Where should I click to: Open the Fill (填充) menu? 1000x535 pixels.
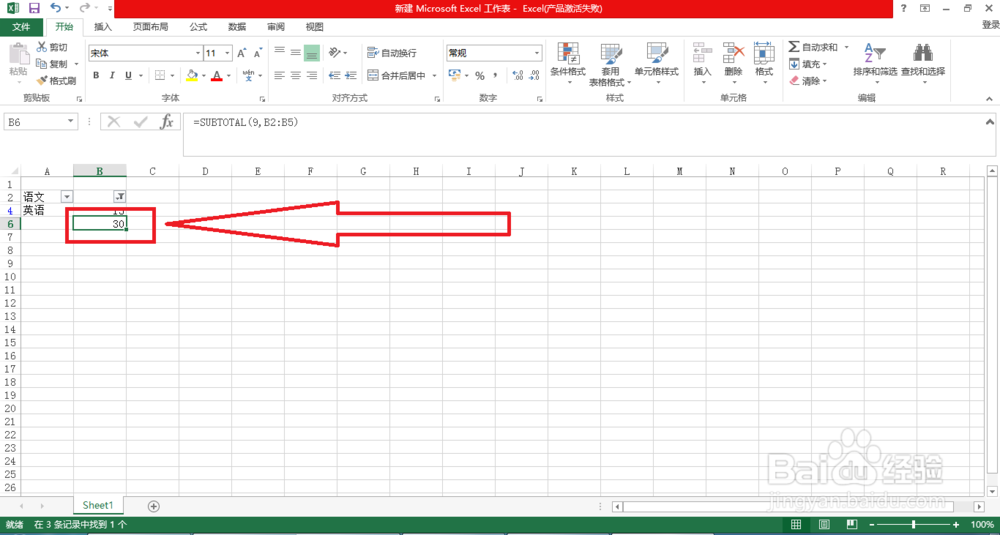pos(808,64)
